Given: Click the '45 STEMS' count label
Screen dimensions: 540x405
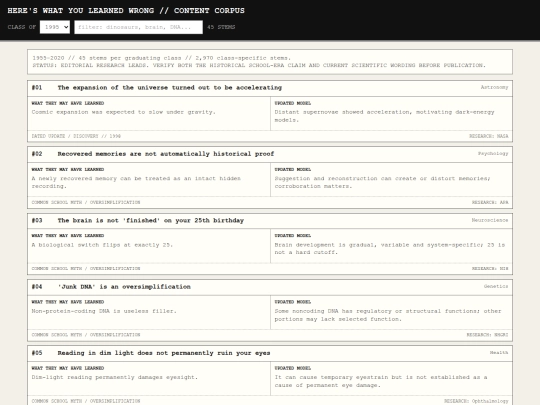Looking at the screenshot, I should pos(221,27).
